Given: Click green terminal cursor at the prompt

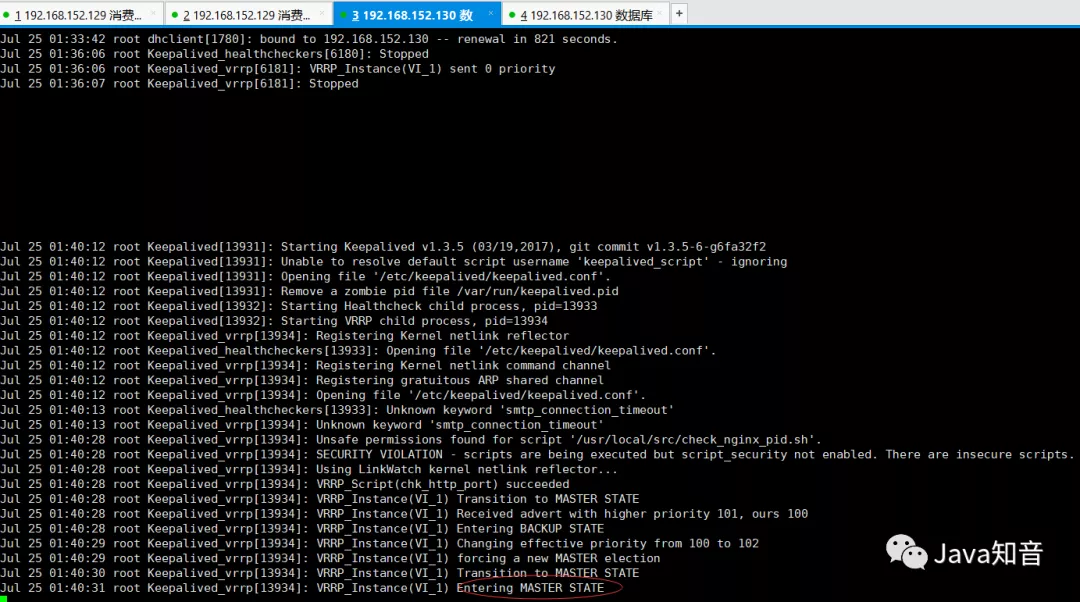Looking at the screenshot, I should point(3,599).
